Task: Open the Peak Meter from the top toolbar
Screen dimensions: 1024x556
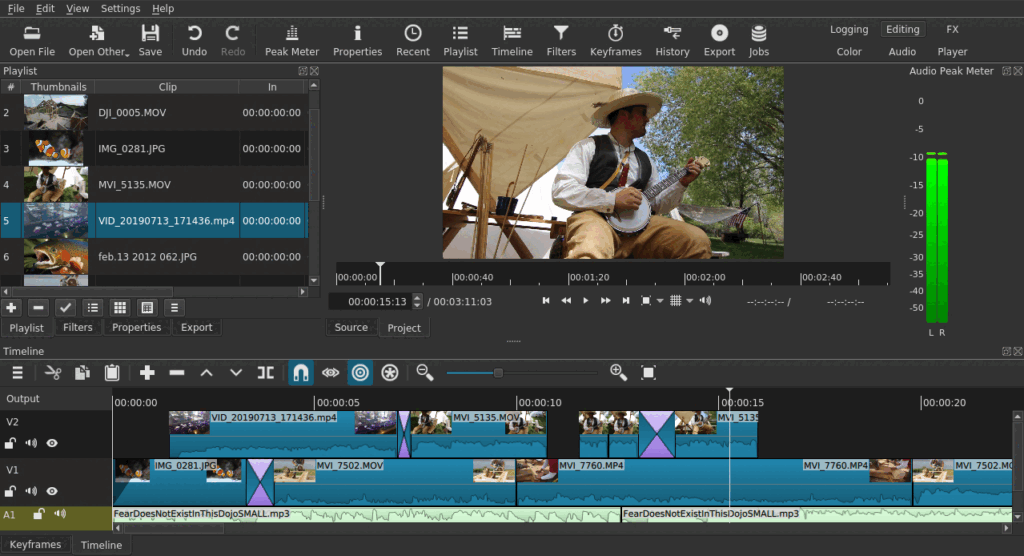Action: (291, 40)
